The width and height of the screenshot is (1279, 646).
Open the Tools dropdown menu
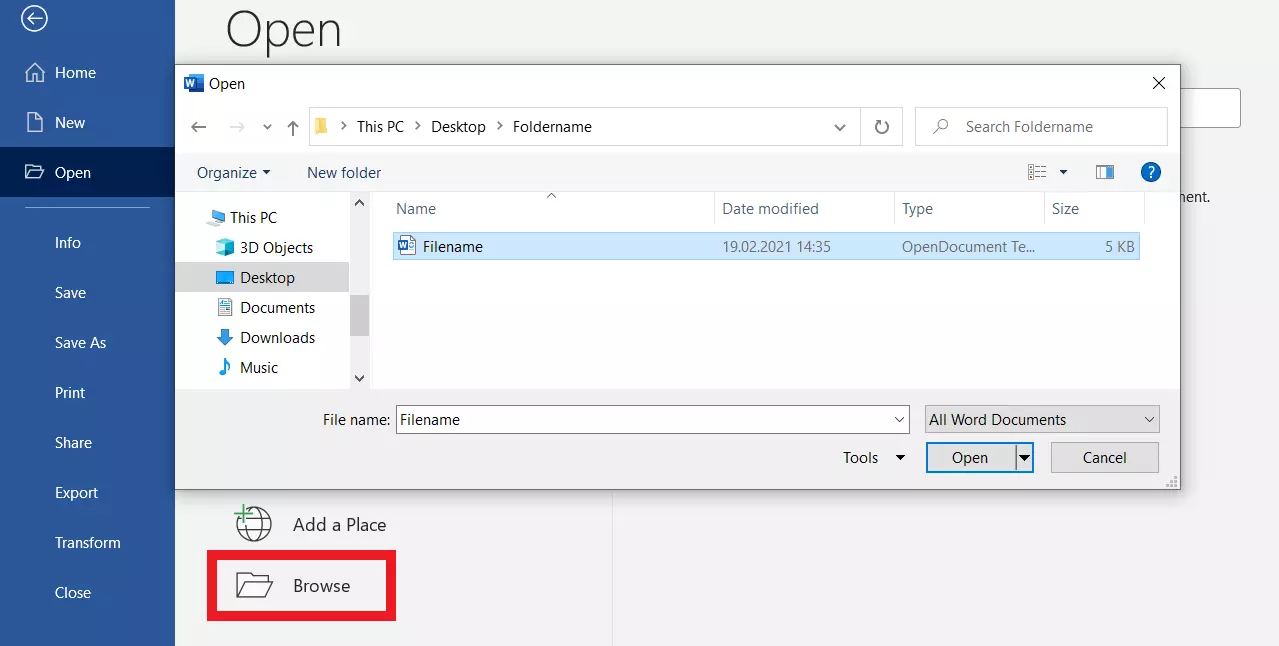coord(873,457)
